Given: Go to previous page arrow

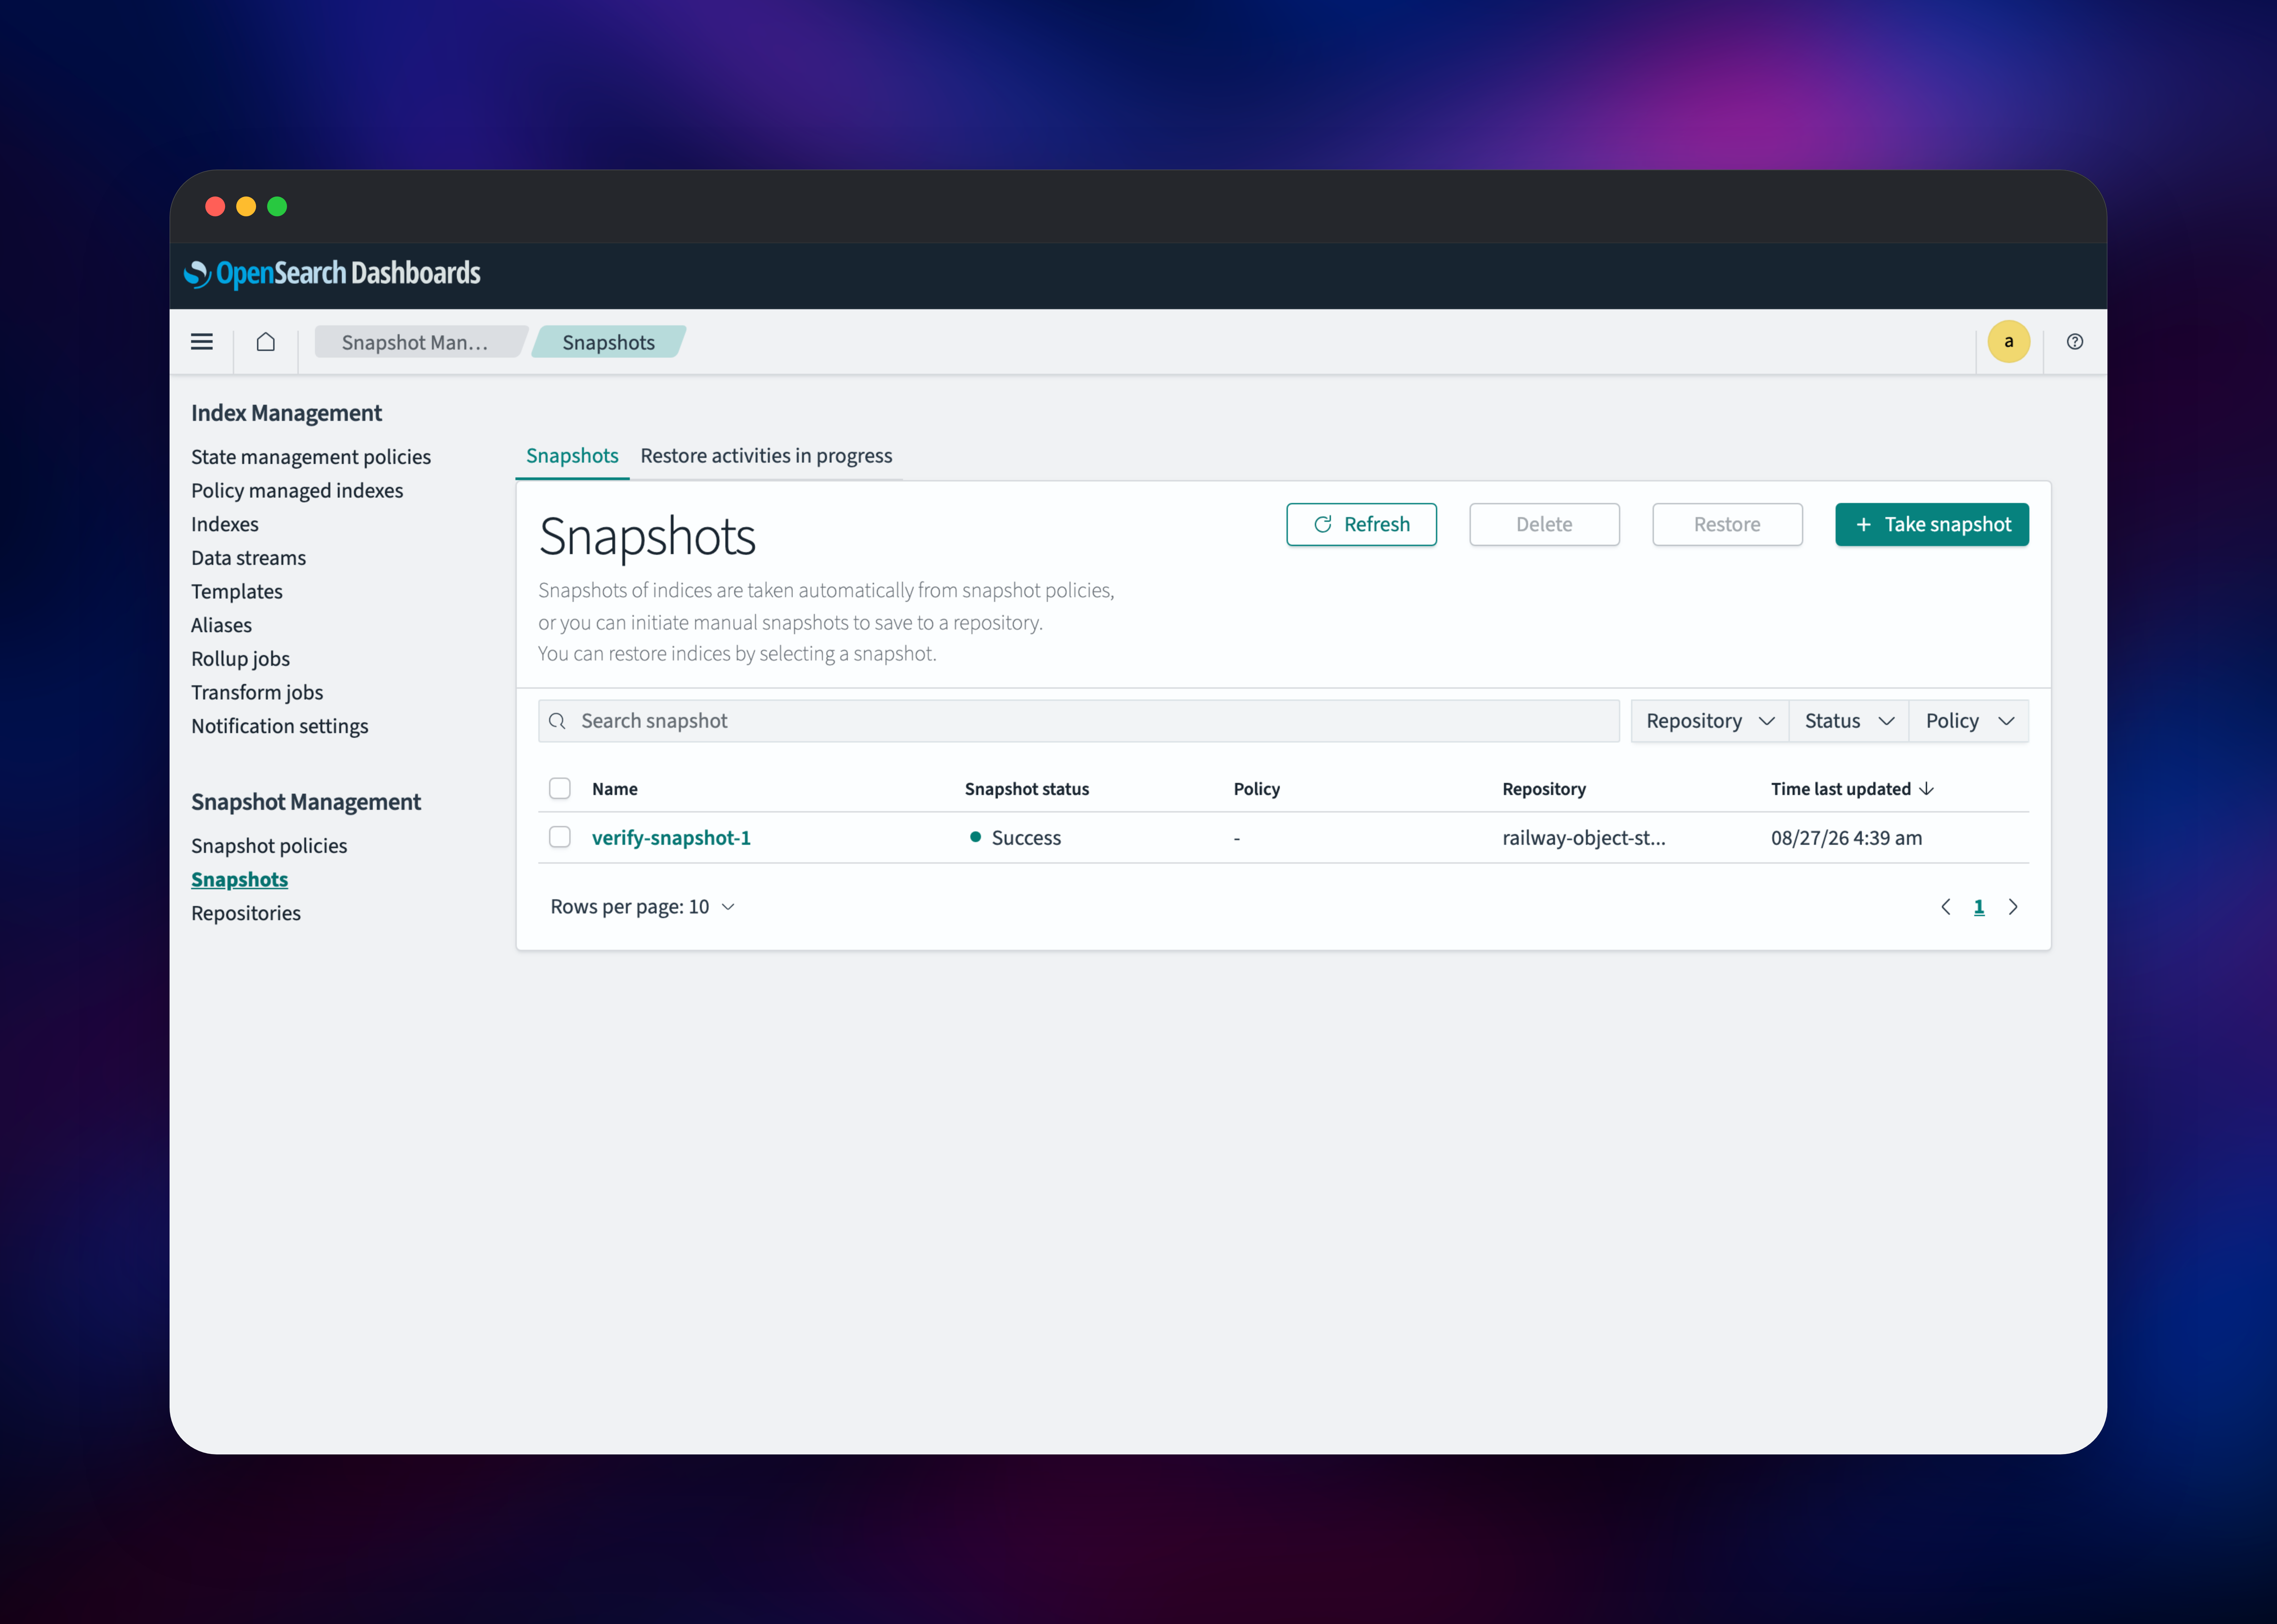Looking at the screenshot, I should (x=1946, y=907).
